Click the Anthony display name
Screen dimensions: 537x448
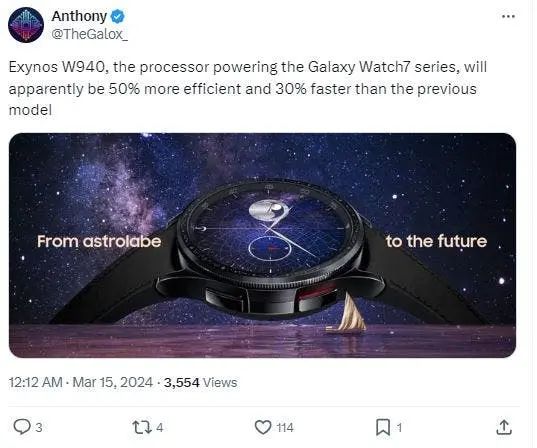click(x=79, y=16)
